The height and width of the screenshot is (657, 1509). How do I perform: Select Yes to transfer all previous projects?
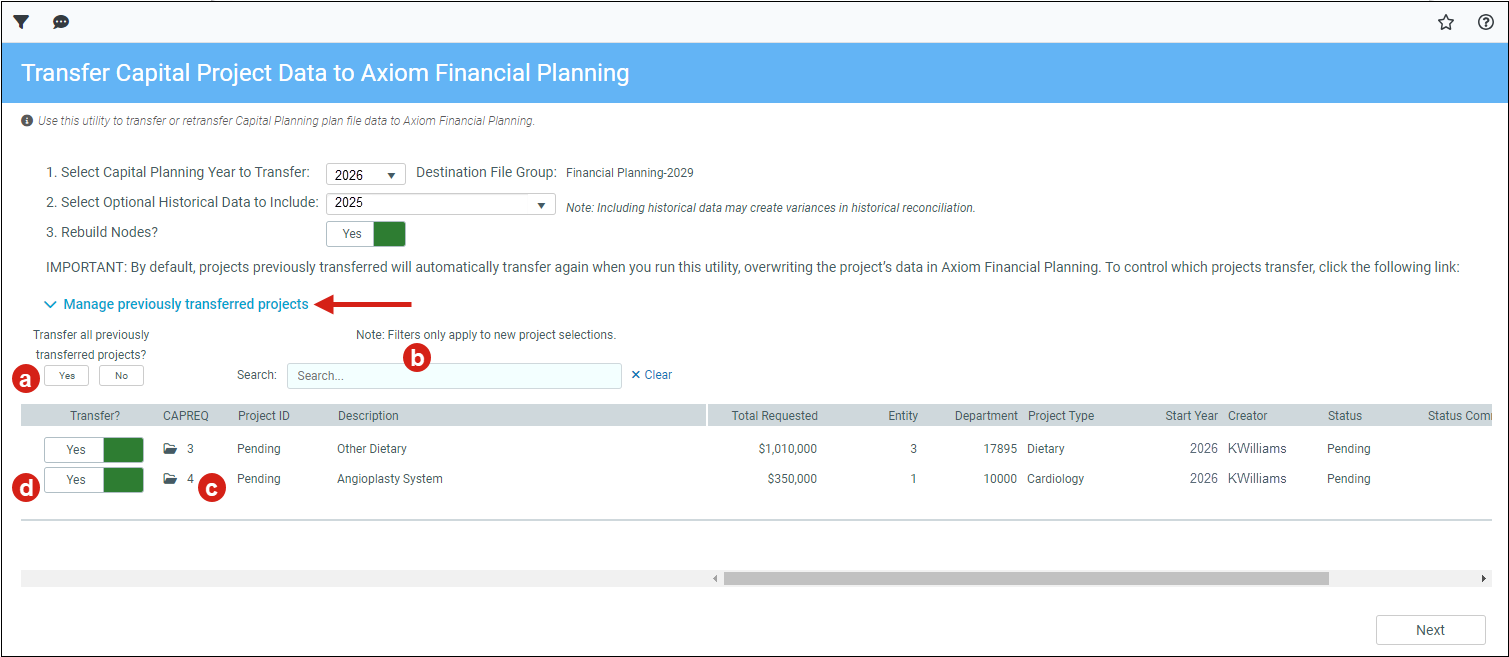67,376
